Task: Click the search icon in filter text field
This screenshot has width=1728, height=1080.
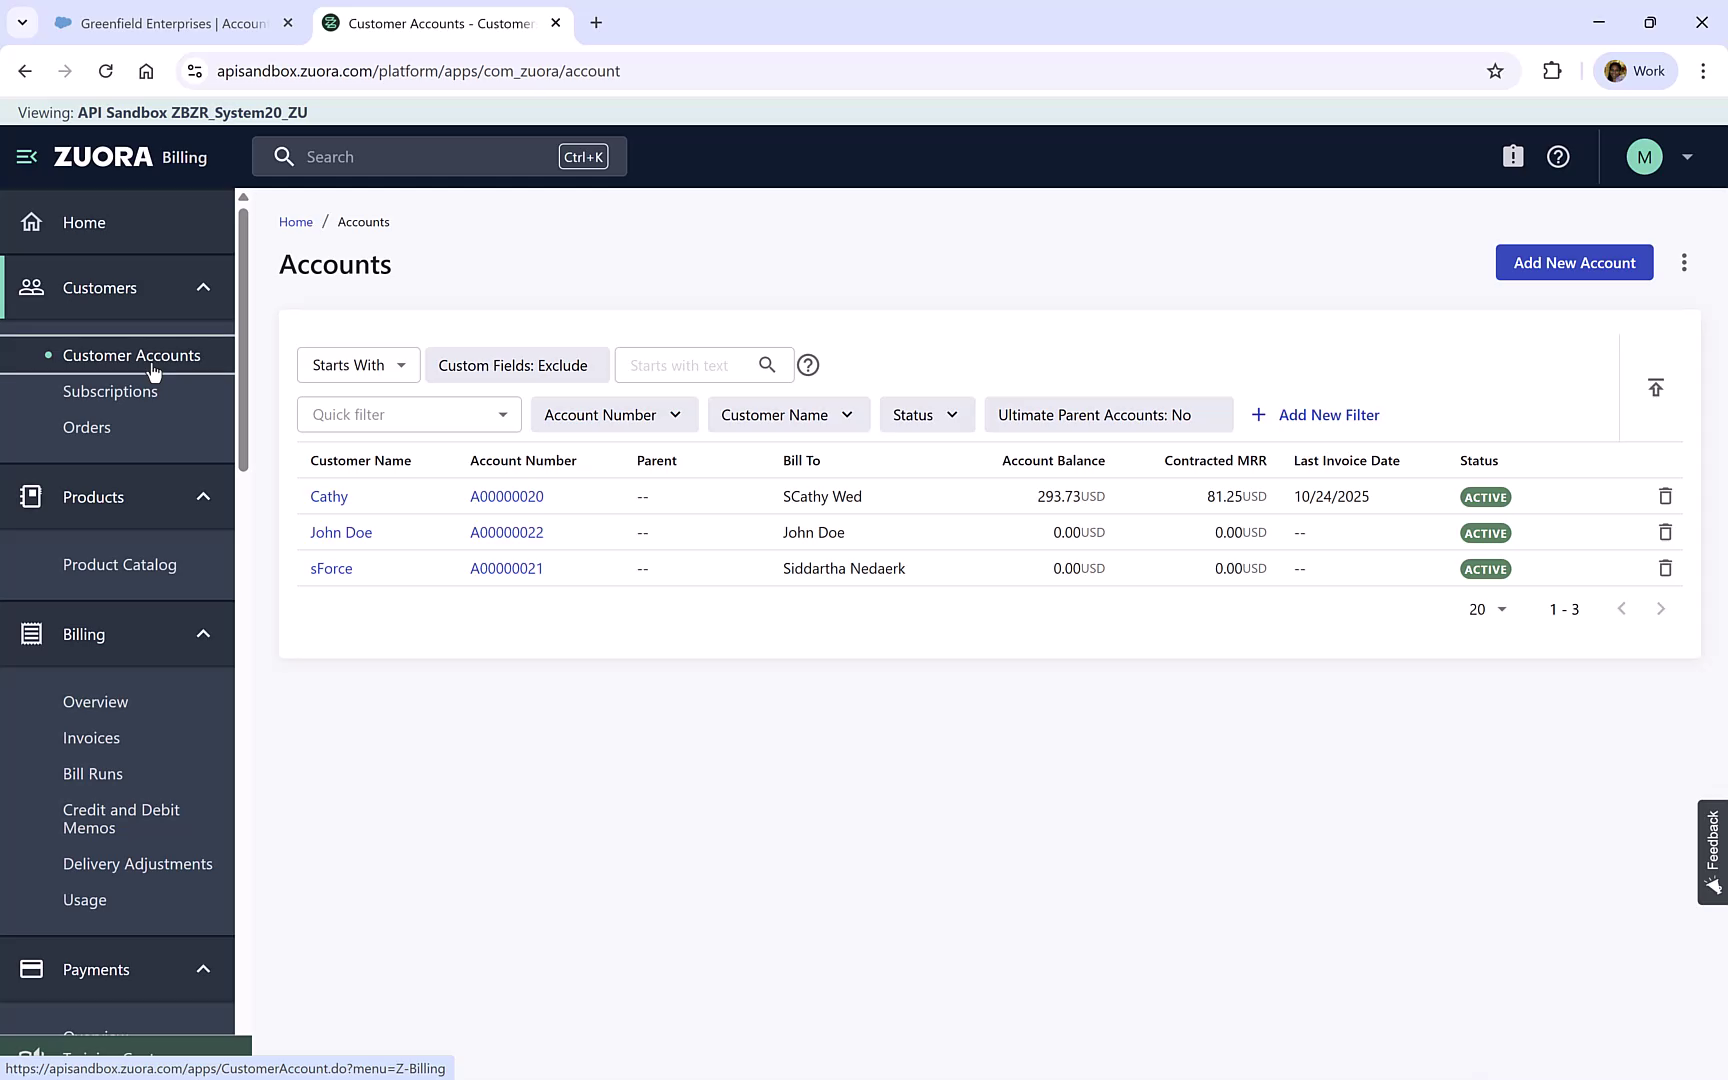Action: tap(767, 365)
